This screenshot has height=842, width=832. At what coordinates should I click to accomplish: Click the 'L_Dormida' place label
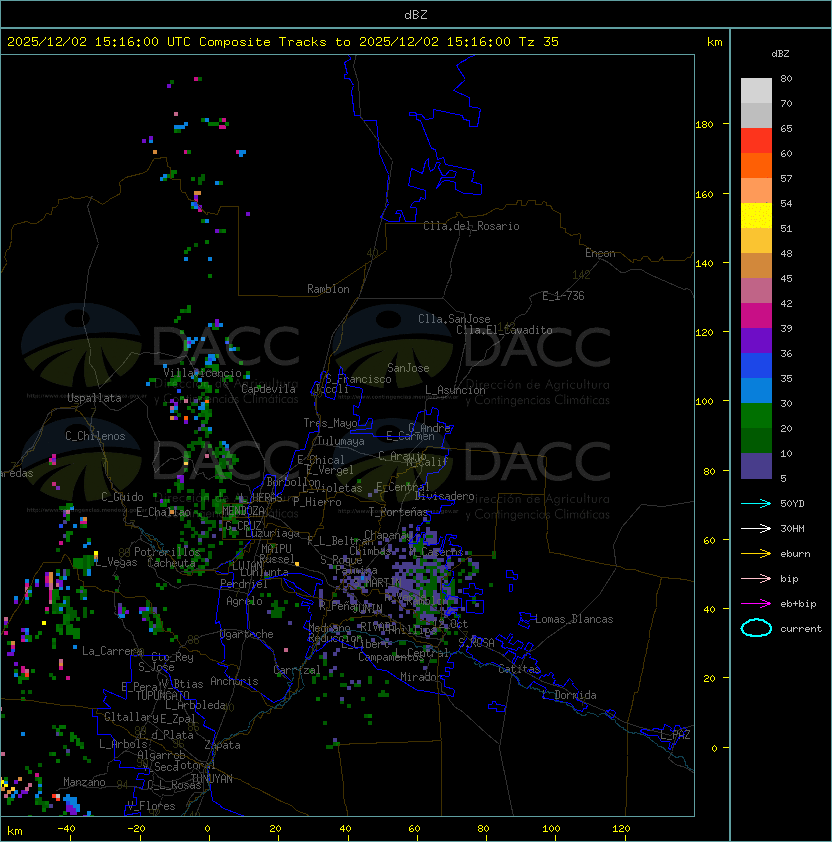click(x=569, y=695)
